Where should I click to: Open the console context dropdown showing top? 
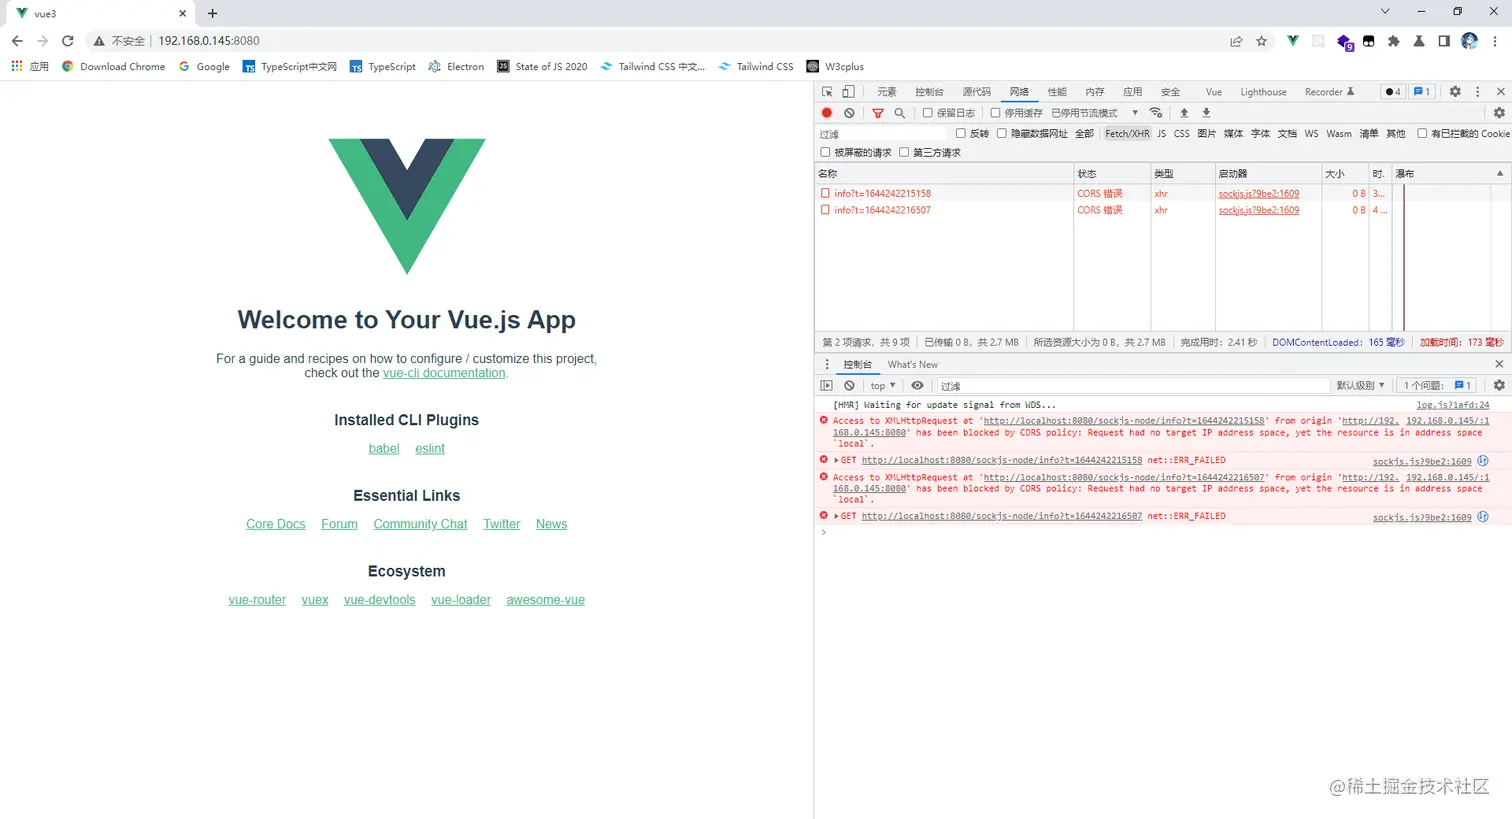coord(881,385)
